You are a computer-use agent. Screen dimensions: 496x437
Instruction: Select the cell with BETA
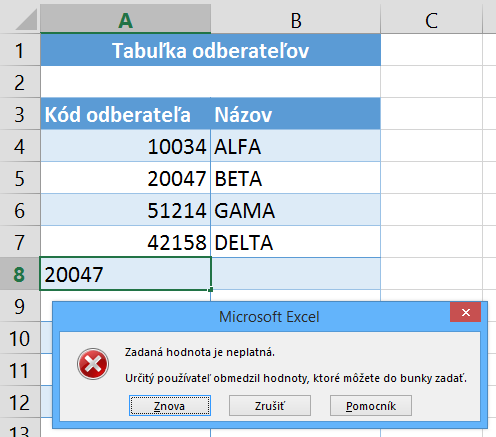(296, 178)
